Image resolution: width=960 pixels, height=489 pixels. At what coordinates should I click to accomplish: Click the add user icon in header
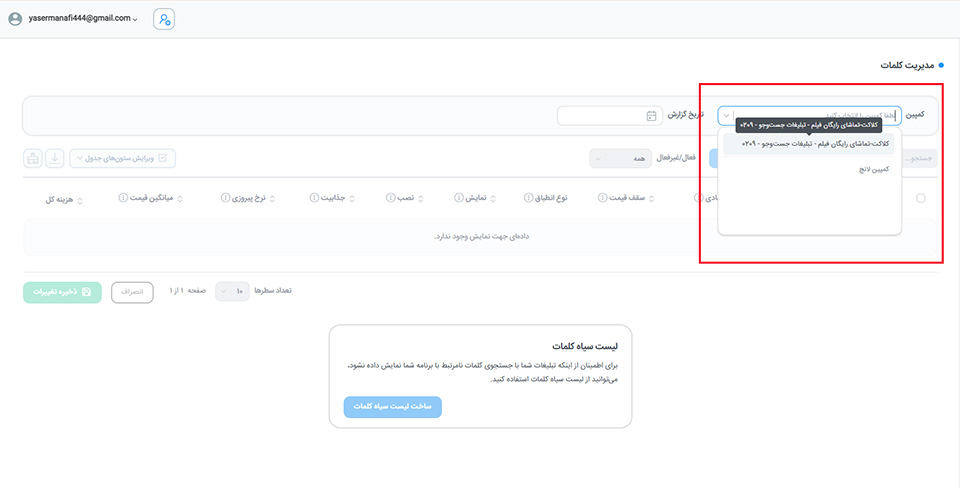tap(164, 19)
